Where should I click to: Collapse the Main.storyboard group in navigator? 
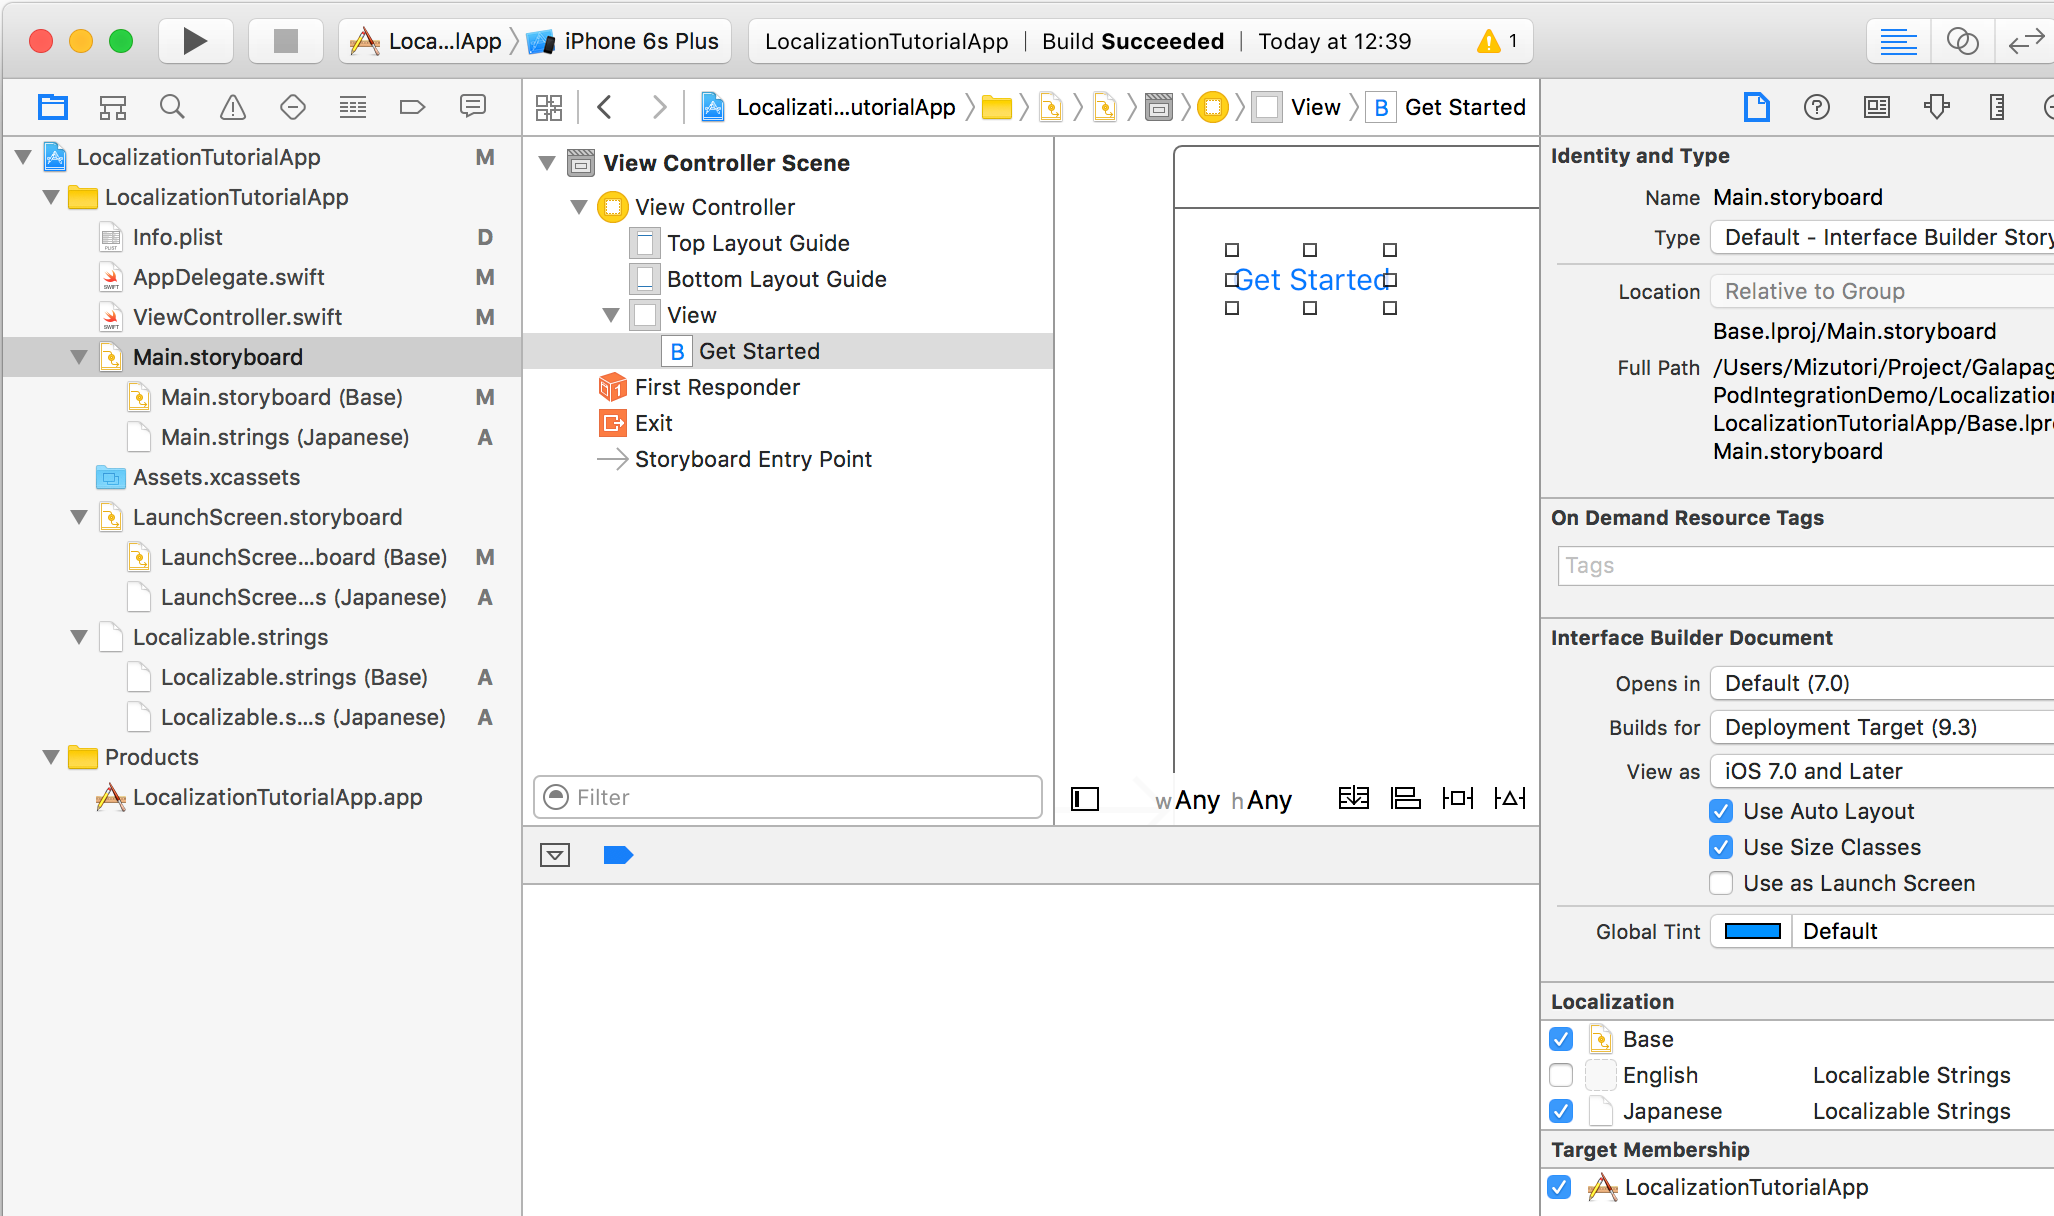coord(79,357)
